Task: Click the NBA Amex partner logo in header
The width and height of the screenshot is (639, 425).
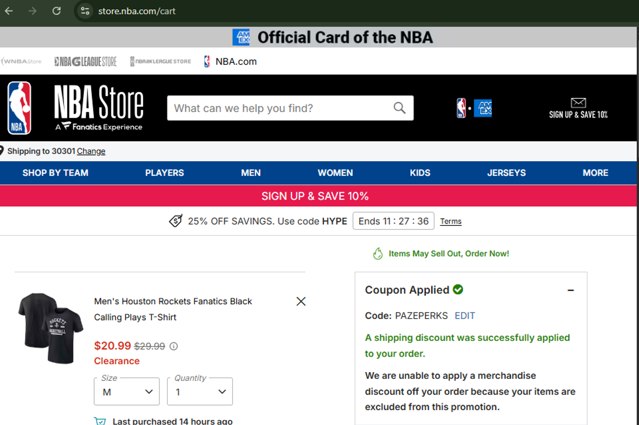Action: (x=474, y=108)
